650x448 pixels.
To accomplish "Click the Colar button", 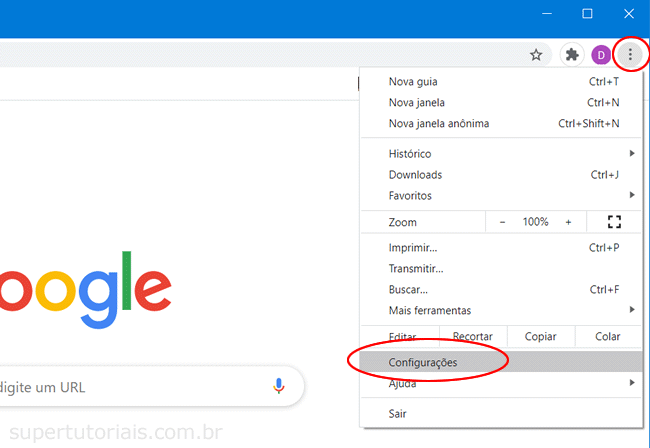I will tap(607, 337).
